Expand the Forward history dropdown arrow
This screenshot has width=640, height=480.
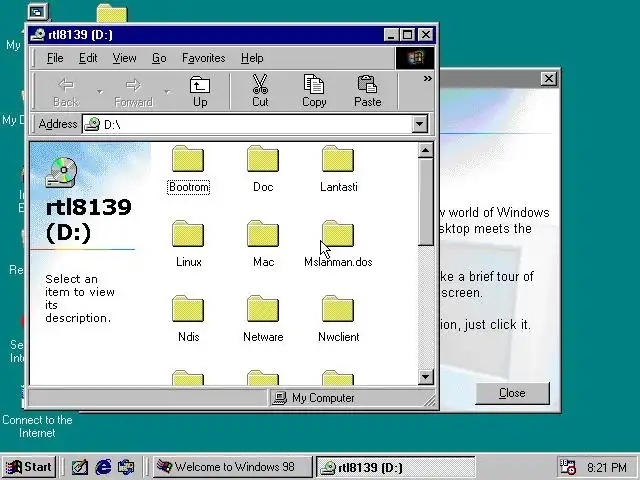pyautogui.click(x=167, y=91)
